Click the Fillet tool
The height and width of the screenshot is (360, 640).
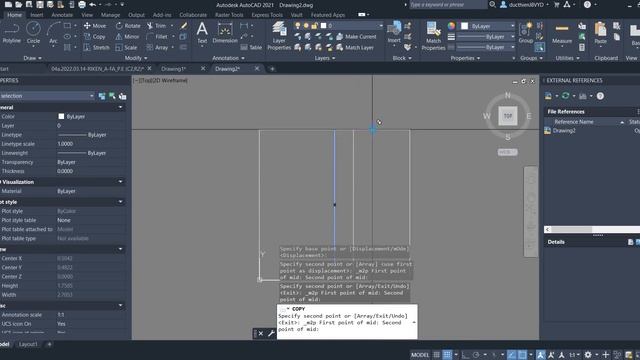[157, 37]
